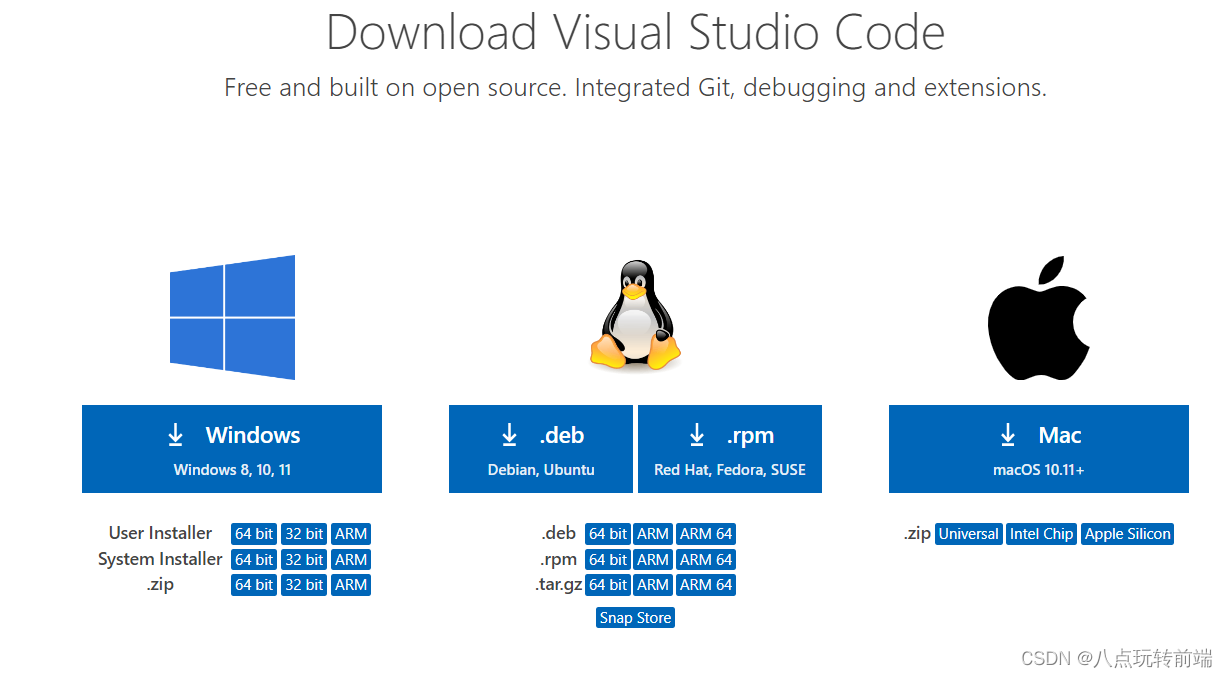Click download arrow icon on .rpm button
The width and height of the screenshot is (1228, 678).
click(x=697, y=435)
